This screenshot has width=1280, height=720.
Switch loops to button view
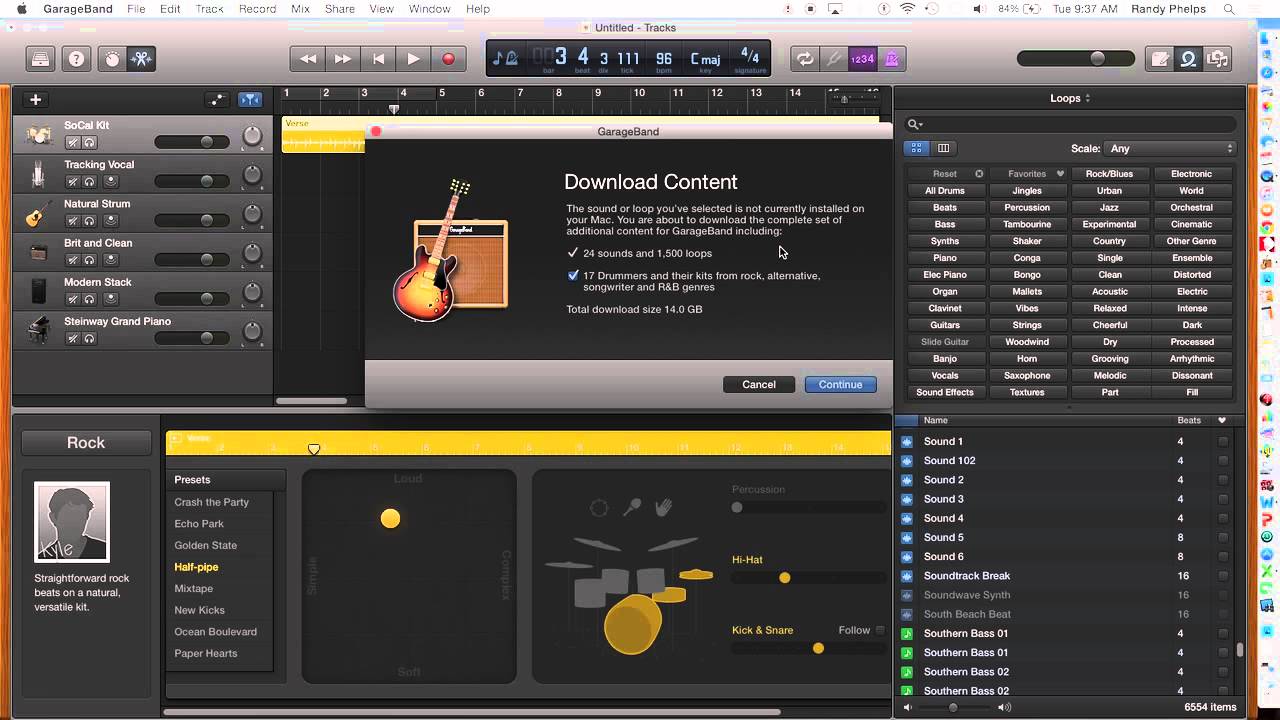pos(916,148)
